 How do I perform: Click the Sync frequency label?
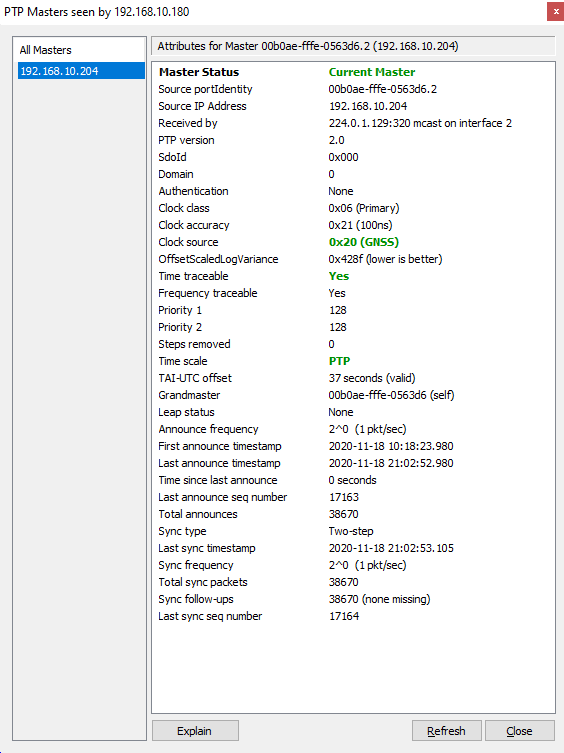pyautogui.click(x=196, y=565)
